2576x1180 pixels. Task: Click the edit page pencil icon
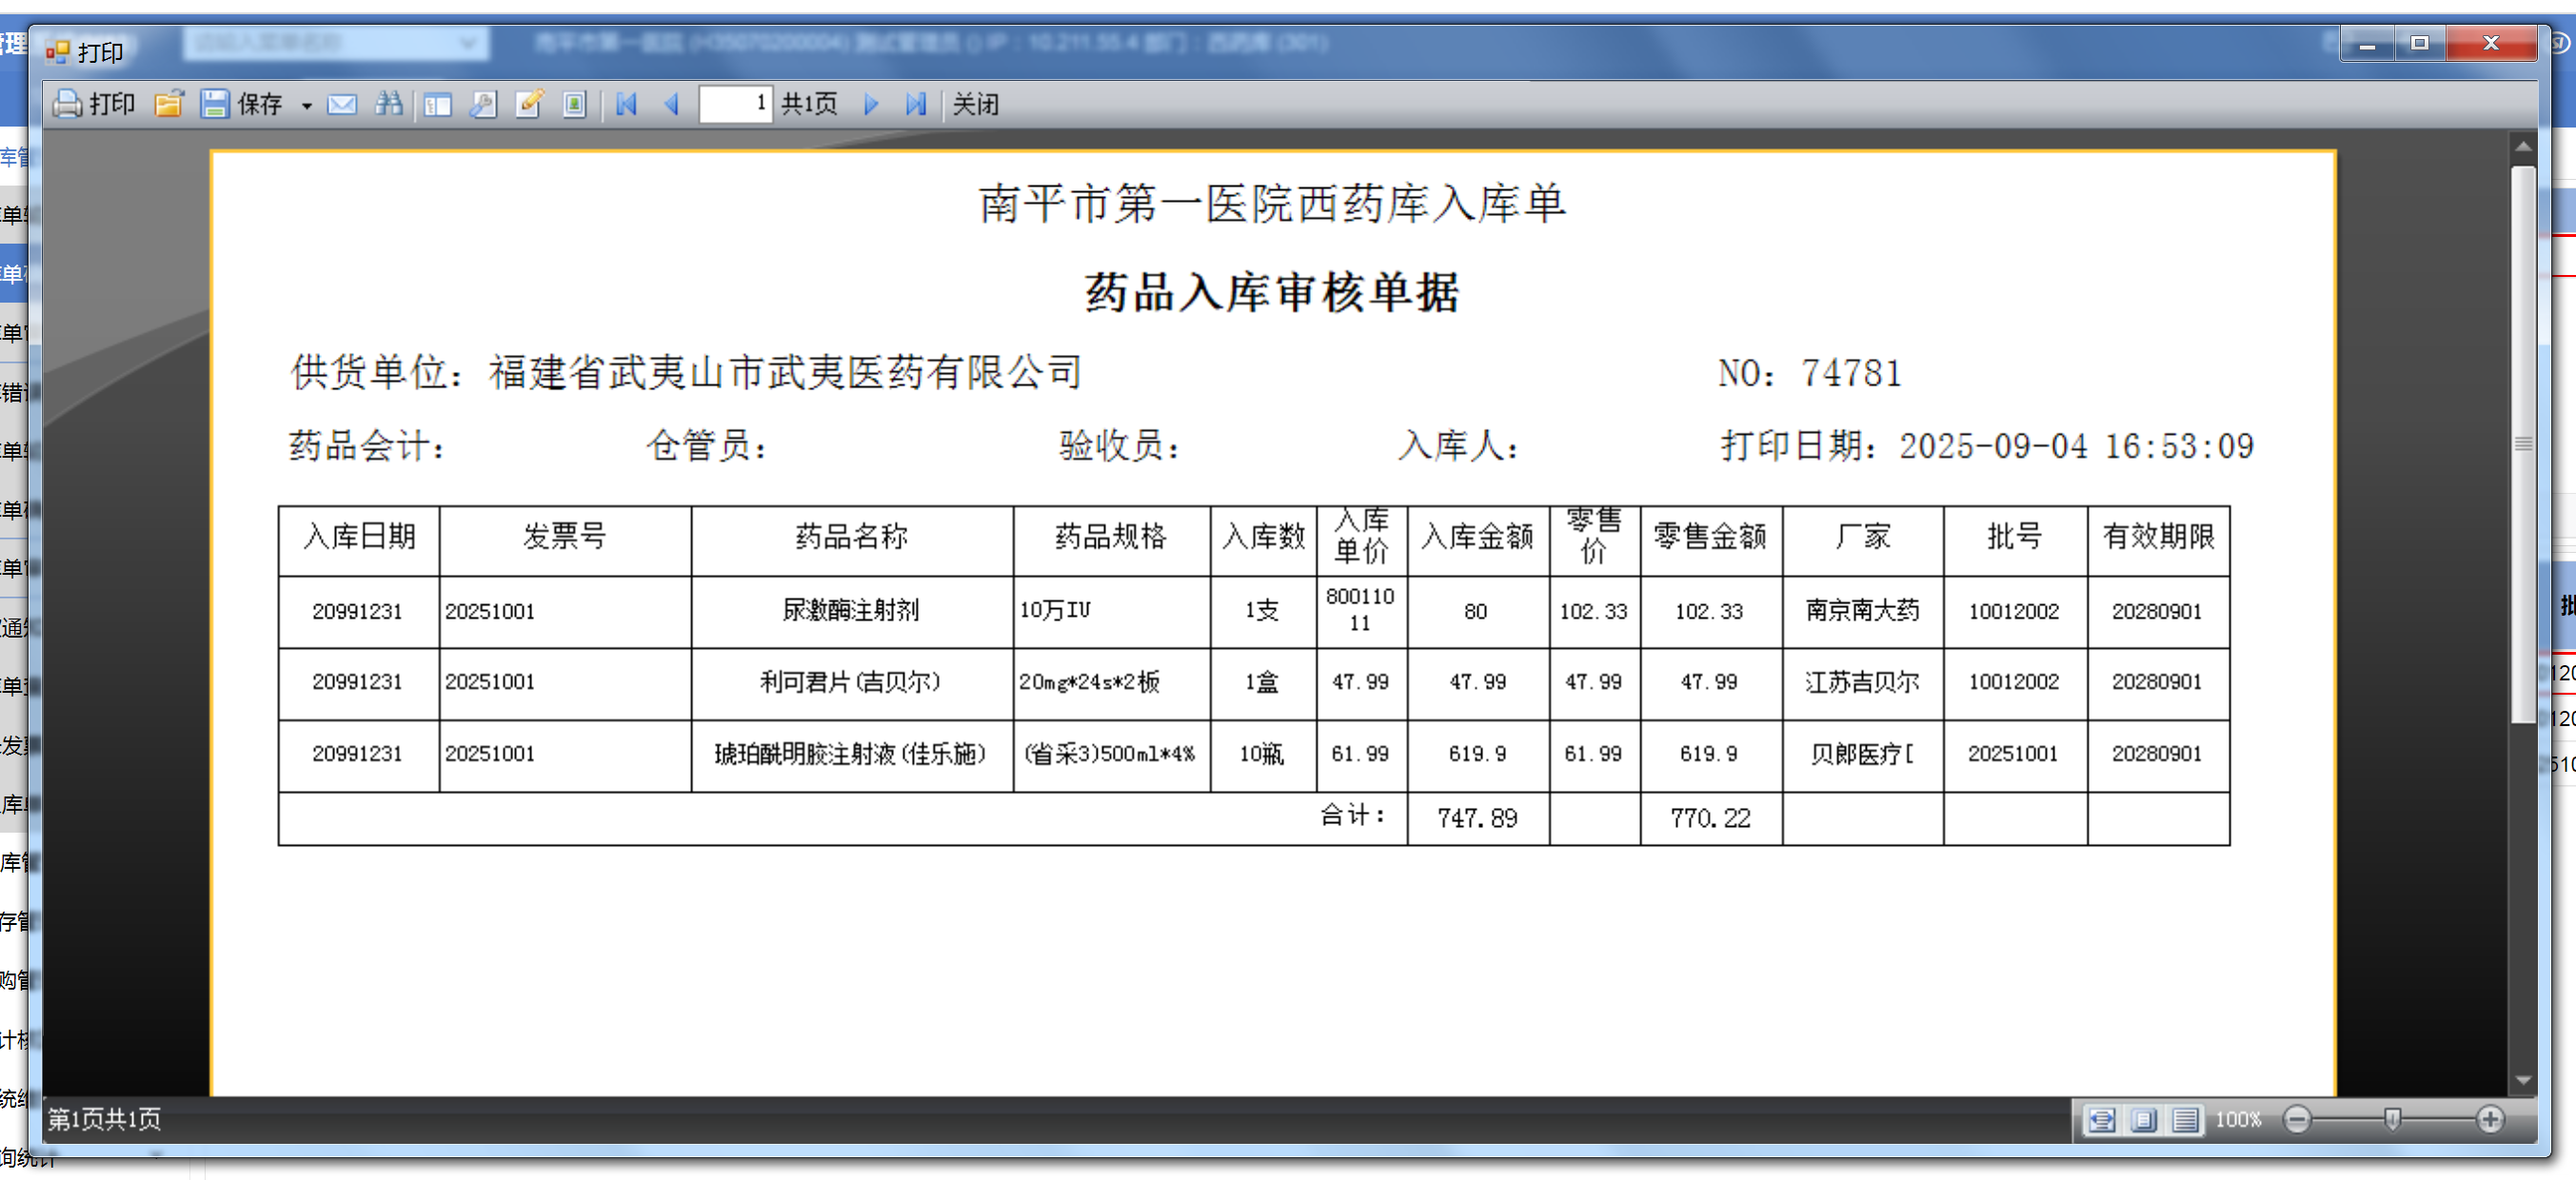529,104
